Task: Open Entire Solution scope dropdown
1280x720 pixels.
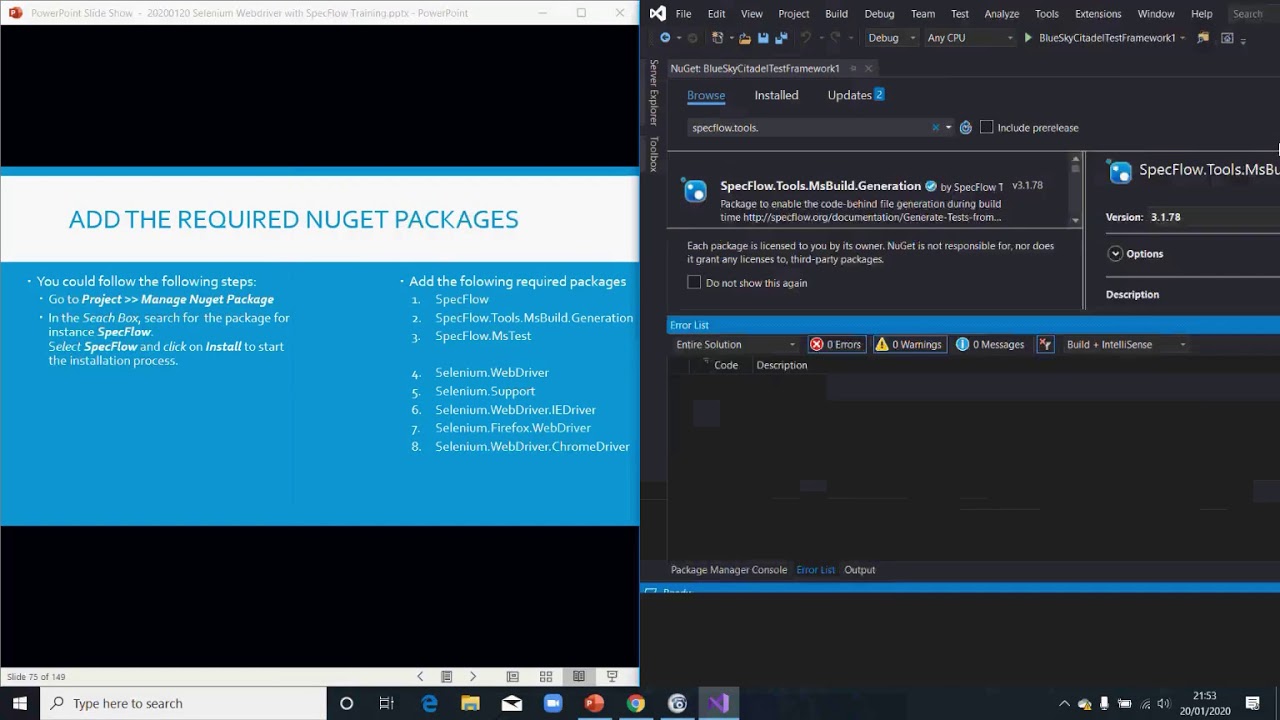Action: (x=736, y=344)
